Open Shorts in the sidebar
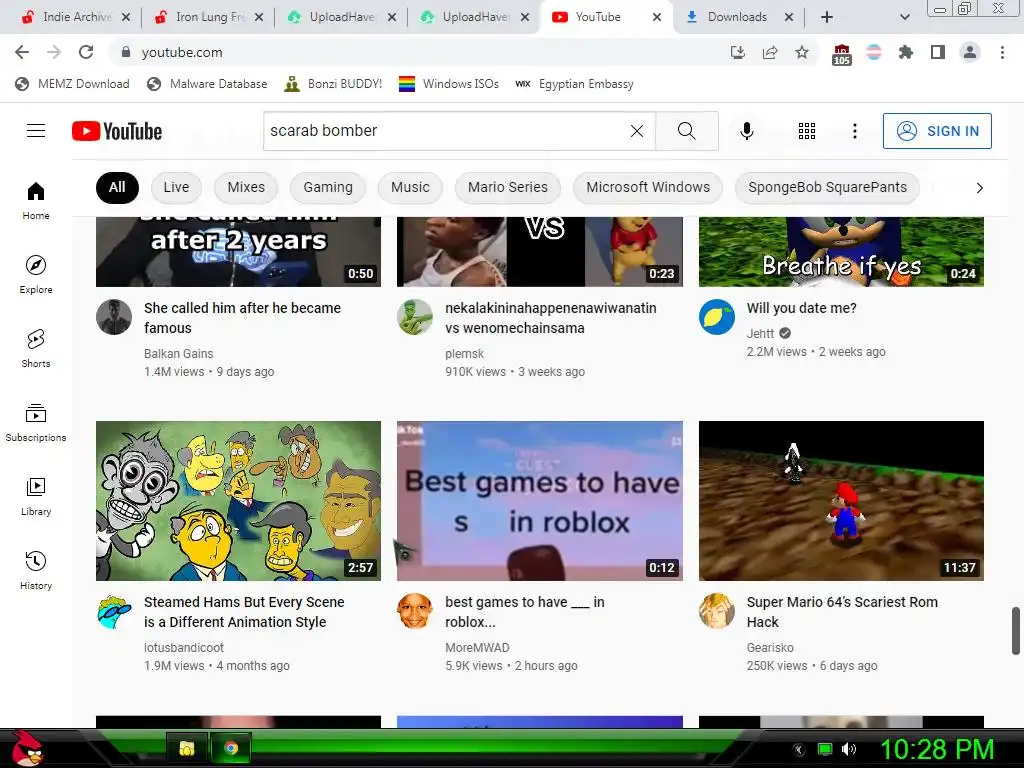The width and height of the screenshot is (1024, 768). 36,348
